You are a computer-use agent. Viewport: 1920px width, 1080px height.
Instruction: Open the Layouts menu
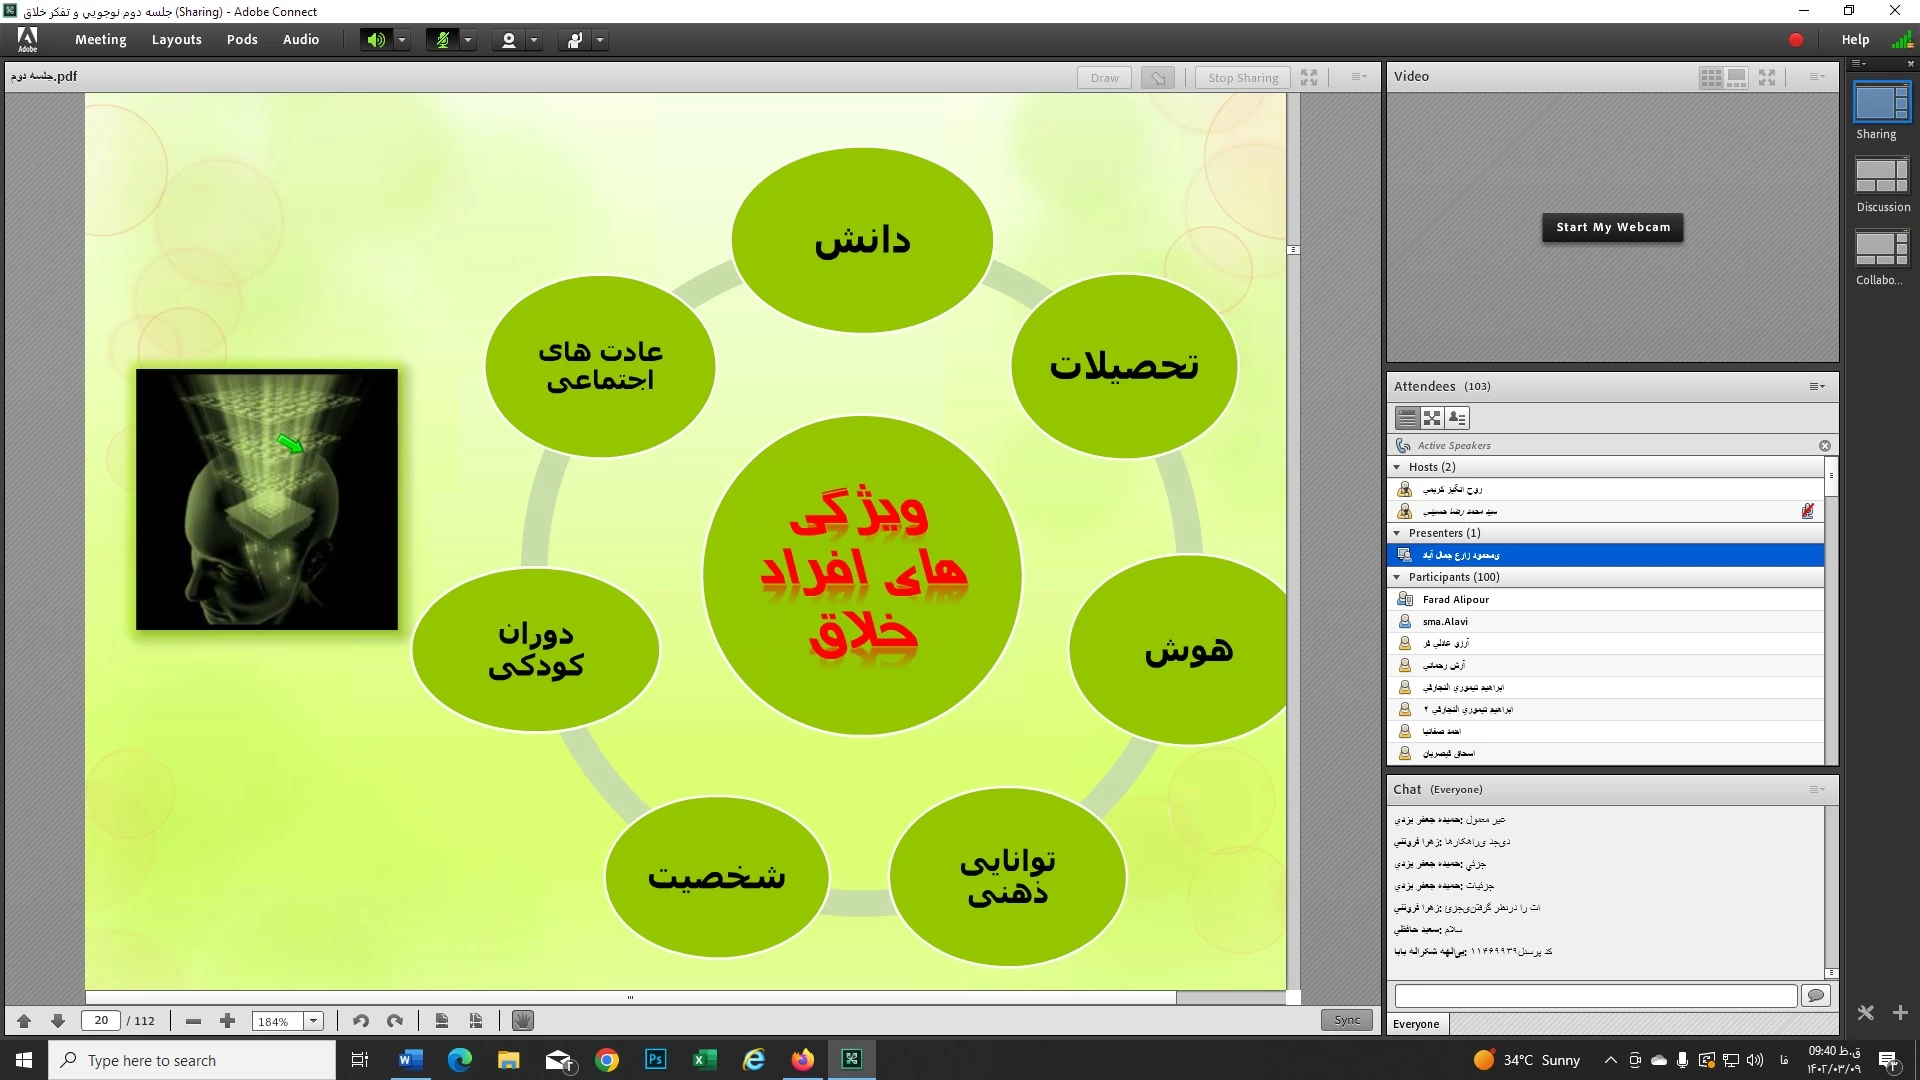pos(176,40)
